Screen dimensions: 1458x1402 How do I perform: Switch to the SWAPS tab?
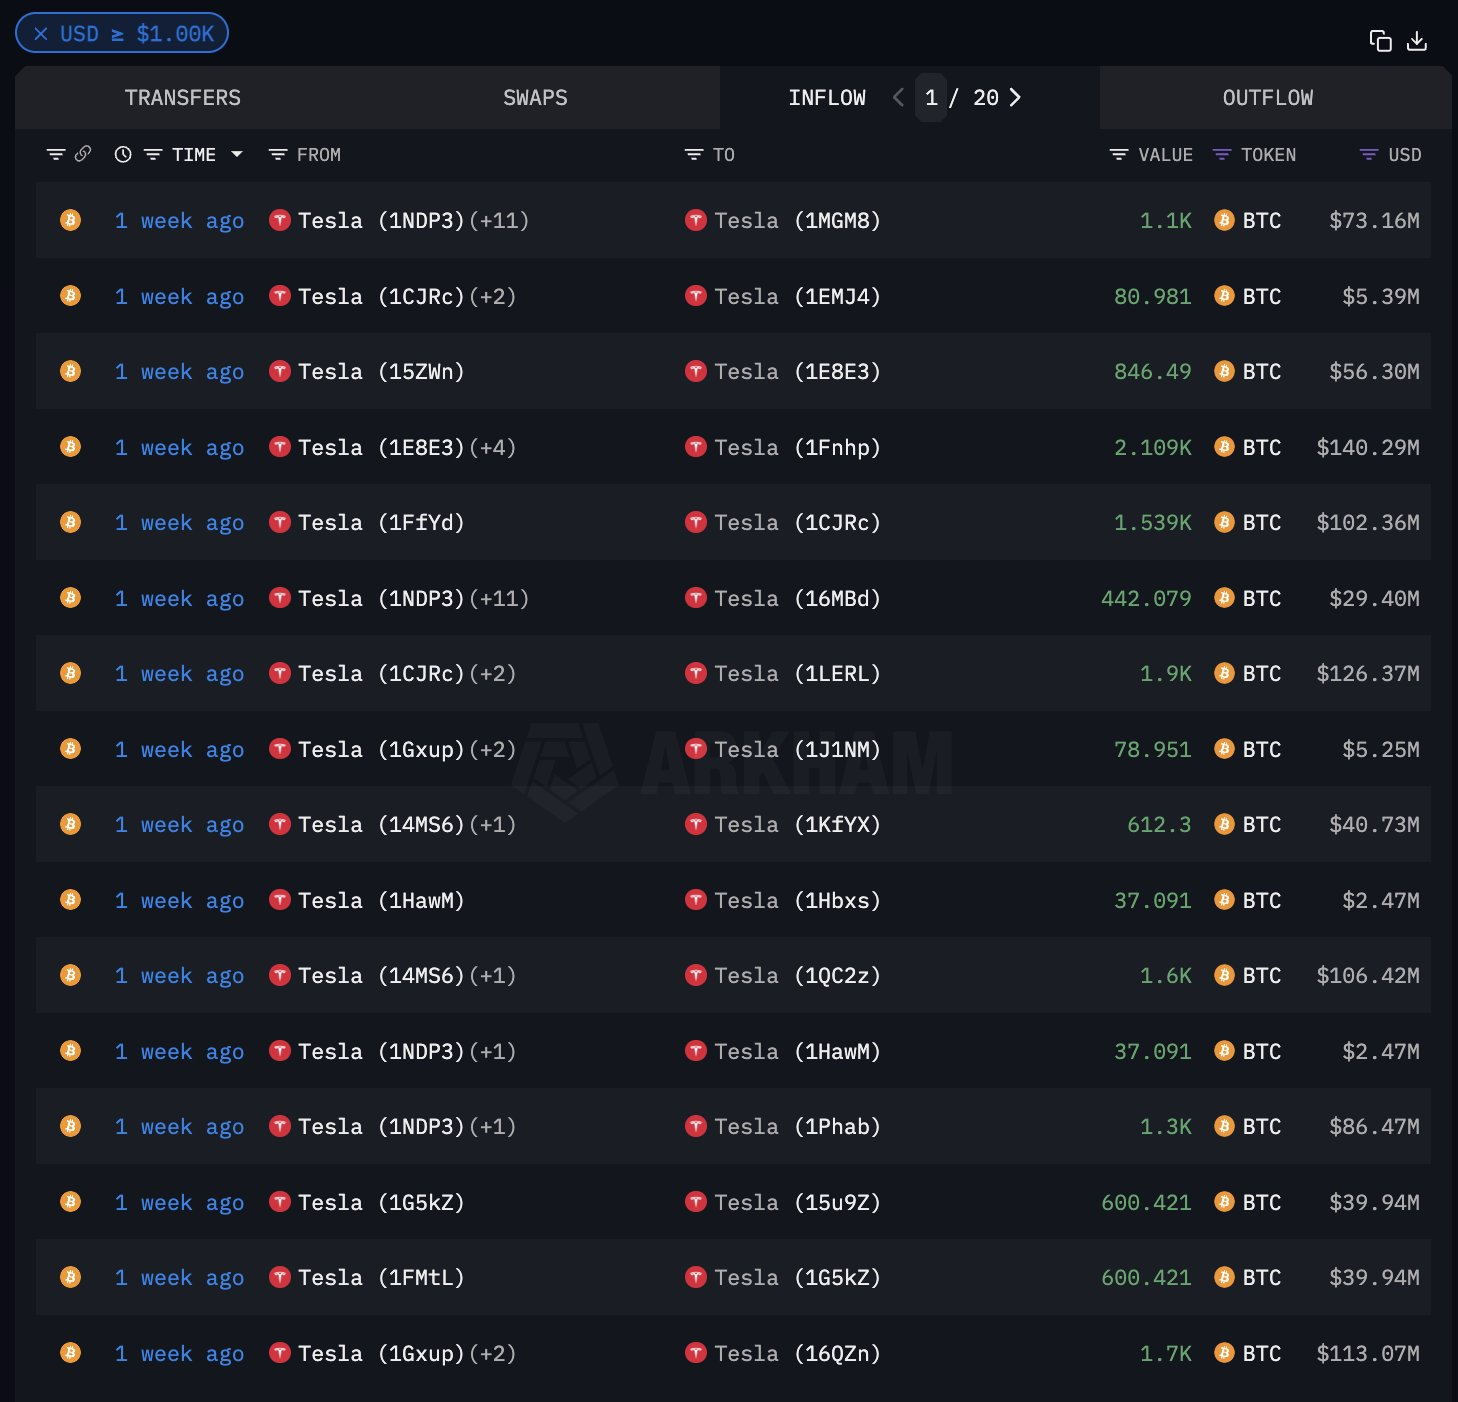click(x=534, y=97)
